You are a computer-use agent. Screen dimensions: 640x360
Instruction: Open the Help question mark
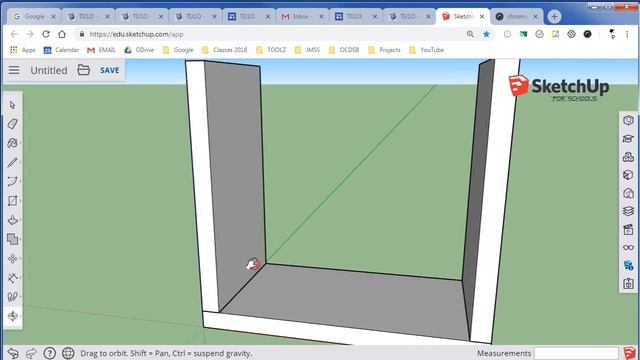(49, 353)
